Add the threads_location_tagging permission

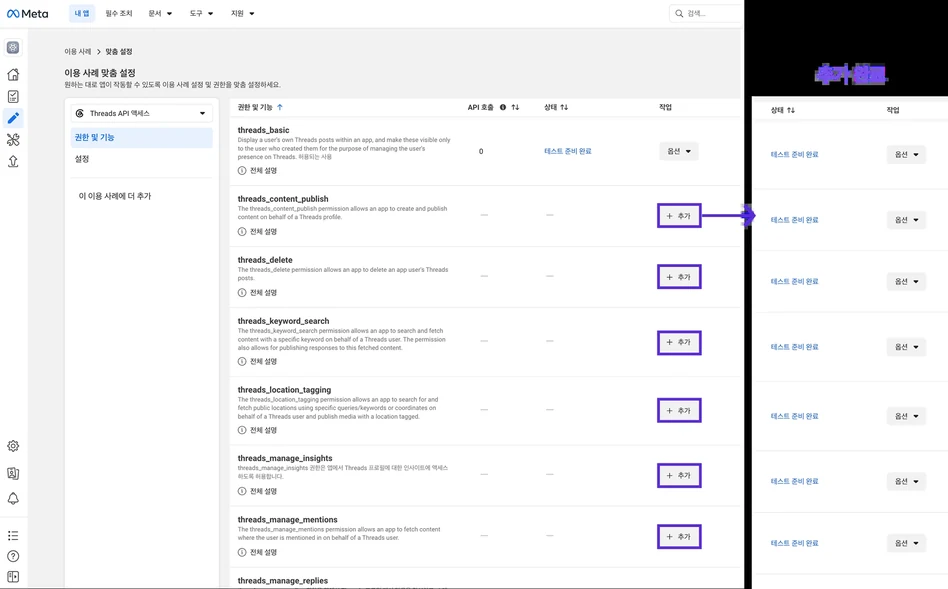679,411
